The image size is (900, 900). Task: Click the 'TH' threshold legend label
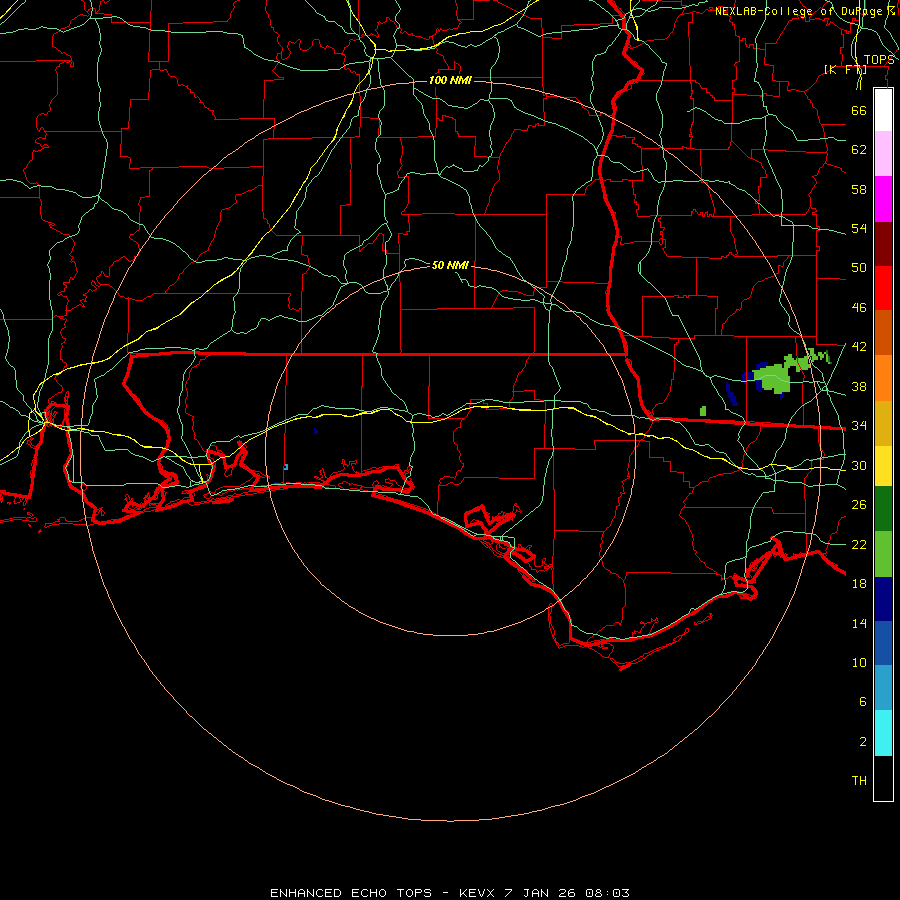coord(859,781)
